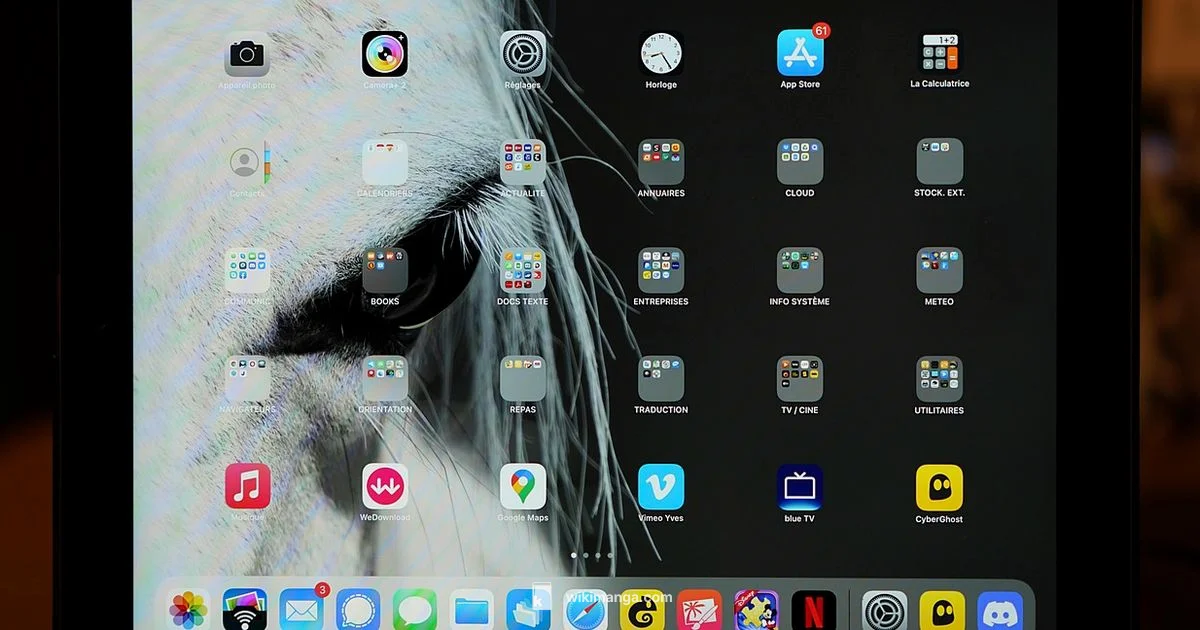Launch the Horloge clock app
The image size is (1200, 630).
click(661, 53)
